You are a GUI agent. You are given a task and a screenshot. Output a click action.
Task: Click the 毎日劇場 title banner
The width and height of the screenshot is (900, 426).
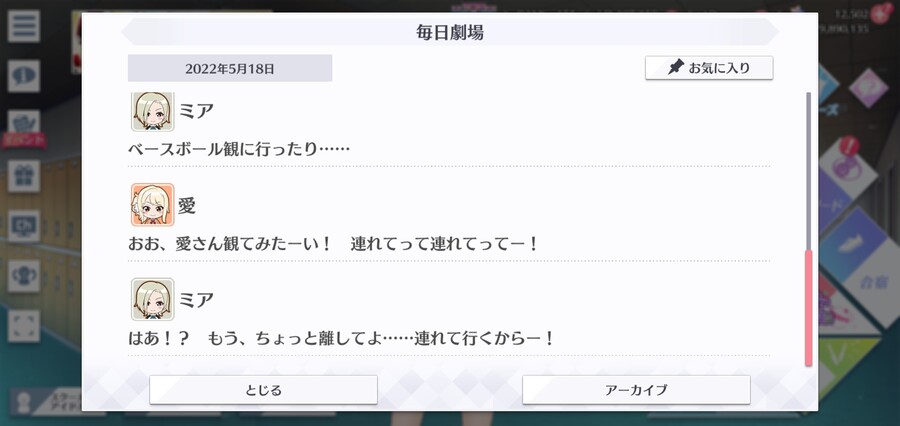coord(449,32)
